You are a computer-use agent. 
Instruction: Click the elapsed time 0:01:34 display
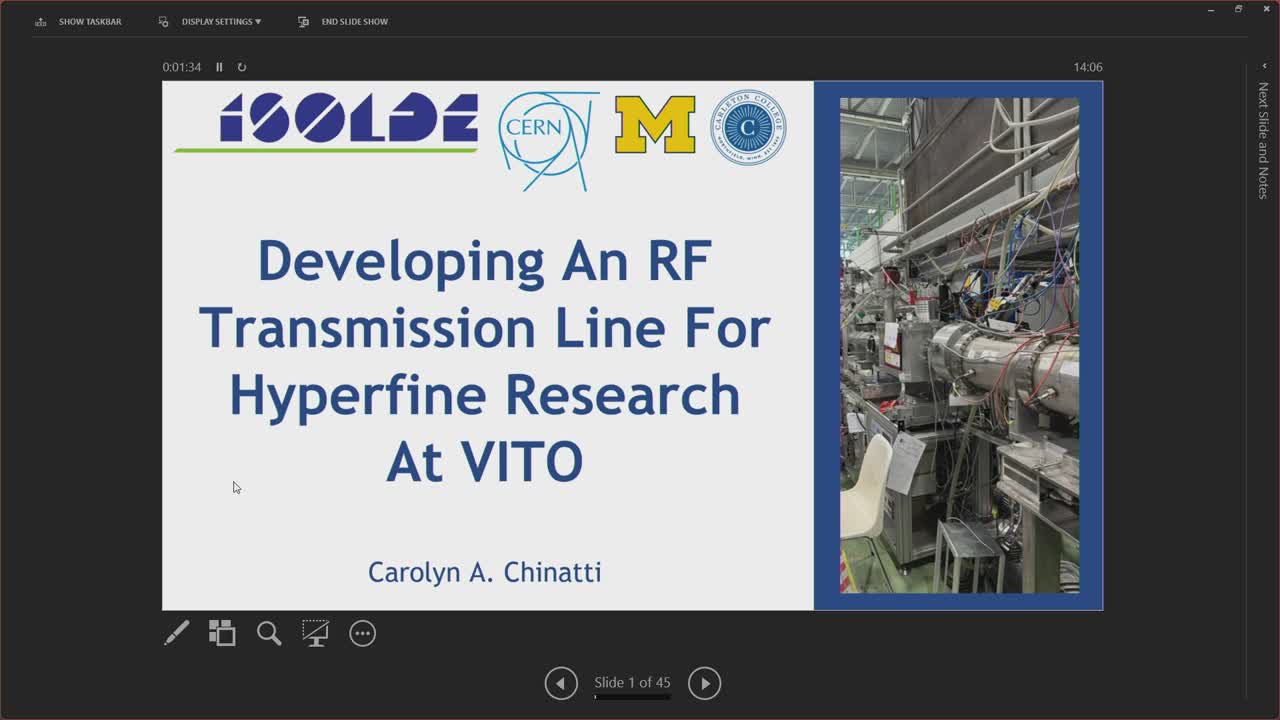182,67
